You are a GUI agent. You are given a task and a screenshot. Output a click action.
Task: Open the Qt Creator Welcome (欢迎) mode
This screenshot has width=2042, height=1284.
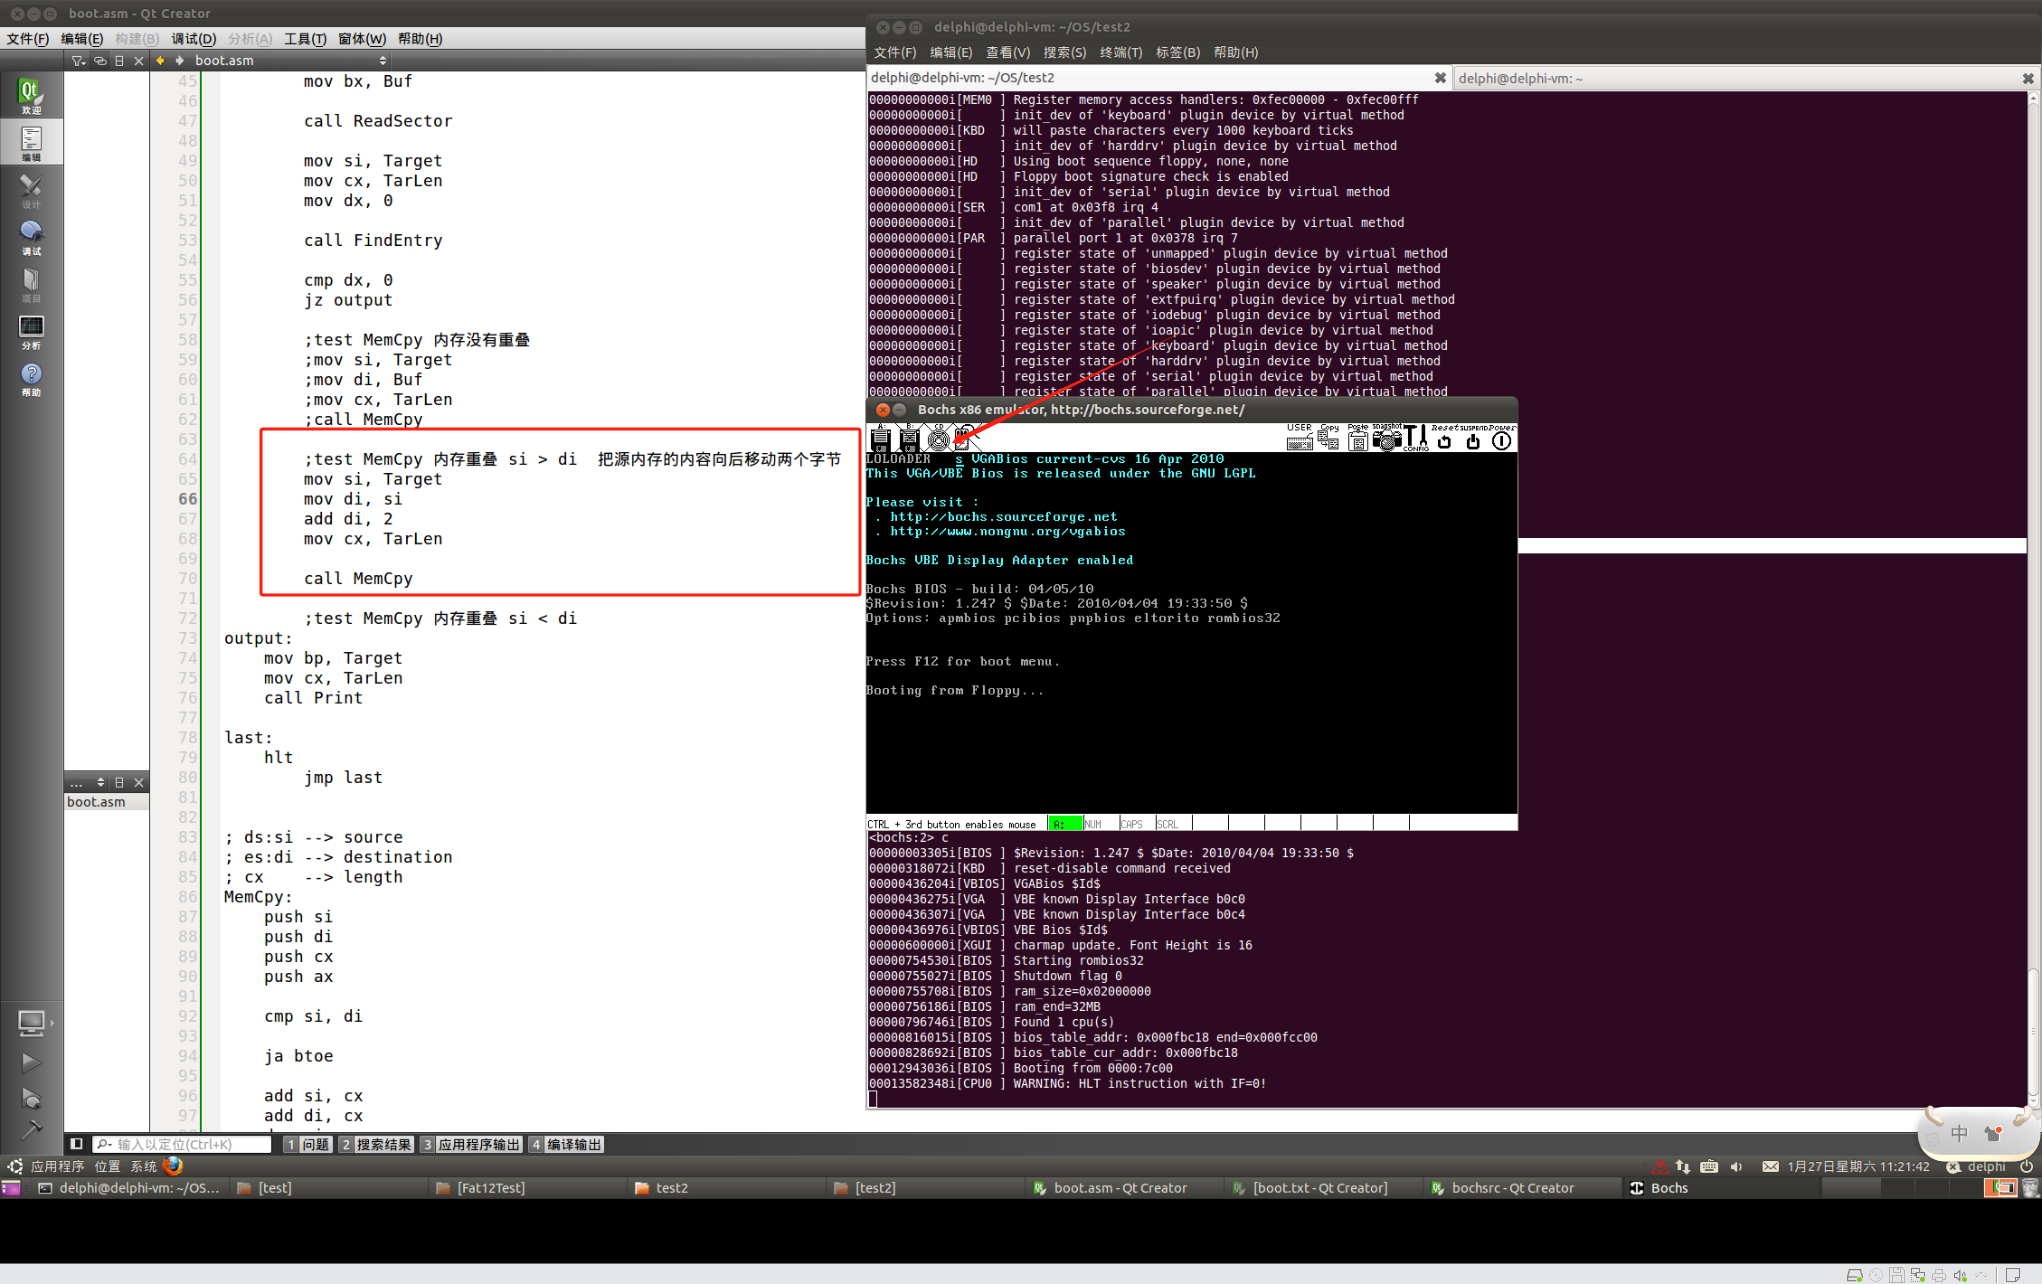[x=30, y=96]
